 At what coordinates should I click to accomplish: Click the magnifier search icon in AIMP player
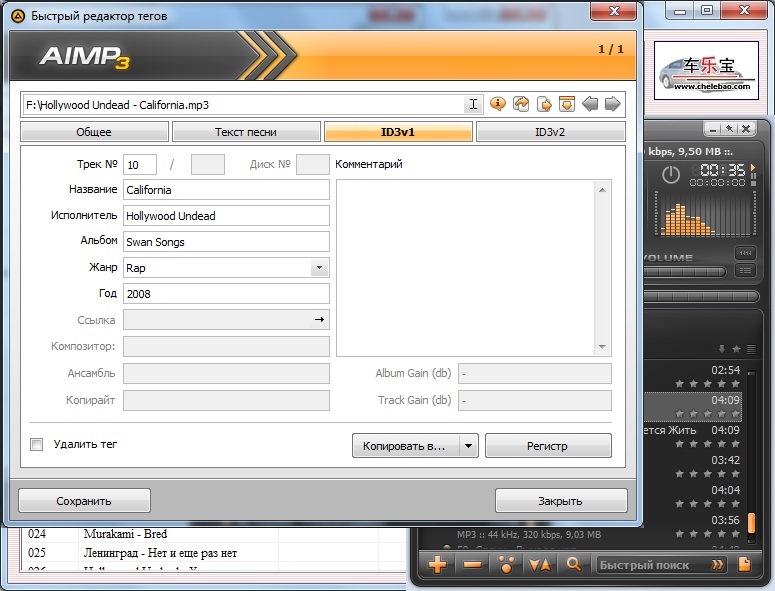pos(574,564)
